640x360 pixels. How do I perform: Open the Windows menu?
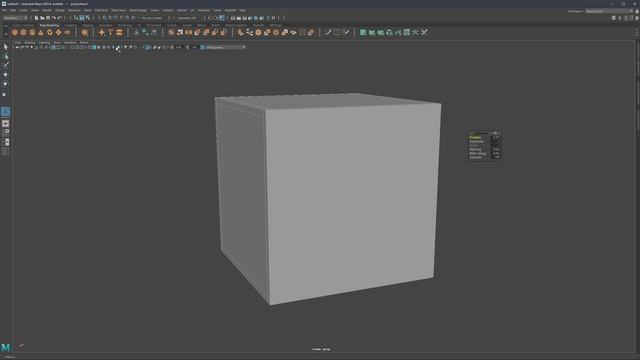[74, 10]
